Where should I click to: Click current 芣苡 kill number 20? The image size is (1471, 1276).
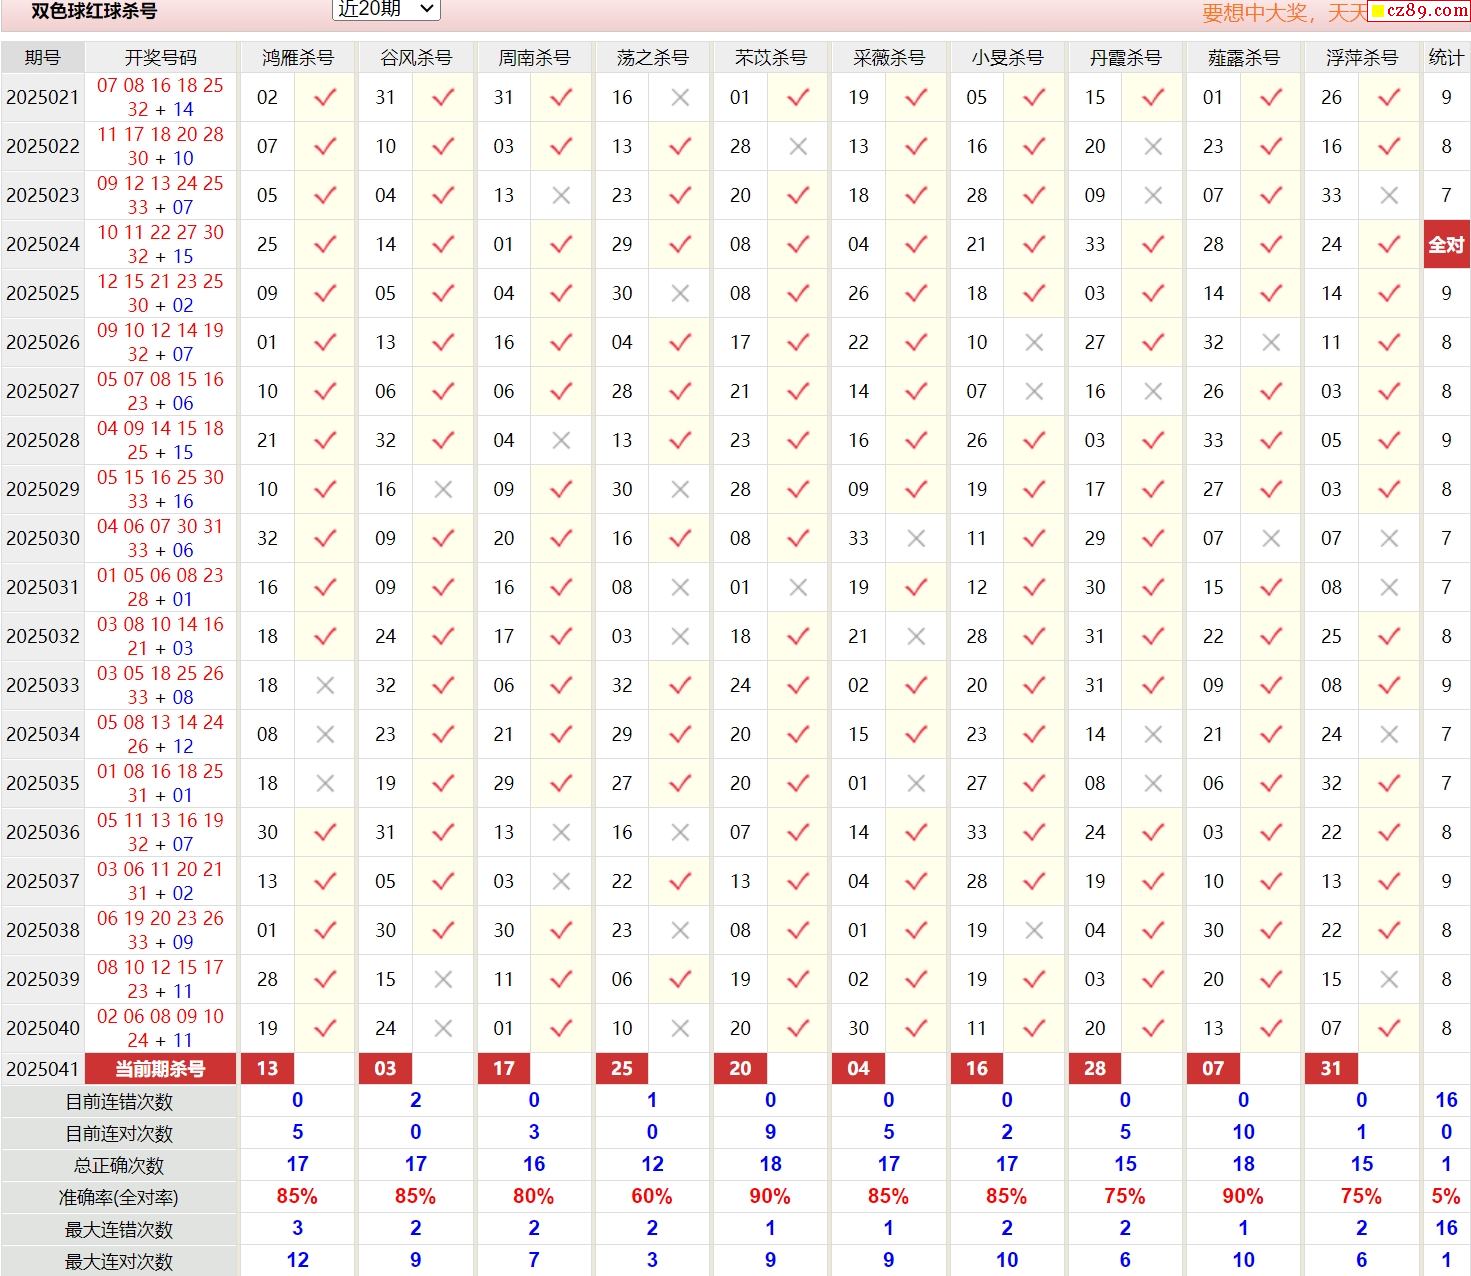(740, 1068)
